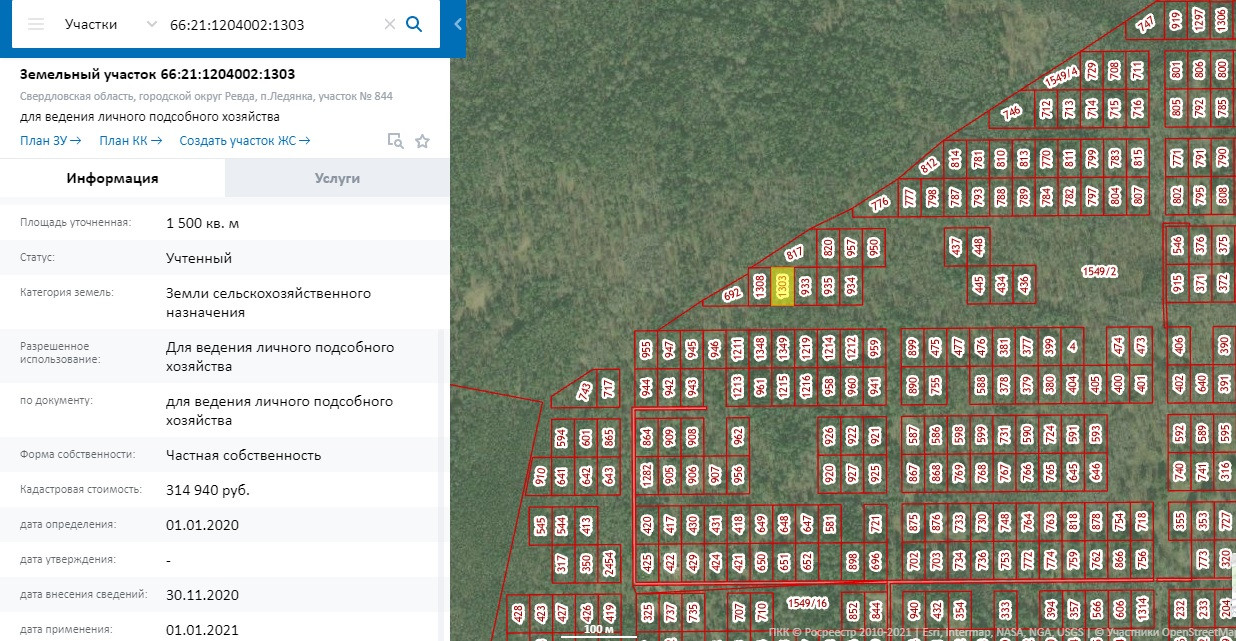This screenshot has height=641, width=1236.
Task: Add the parcel to favorites with the star
Action: 422,141
